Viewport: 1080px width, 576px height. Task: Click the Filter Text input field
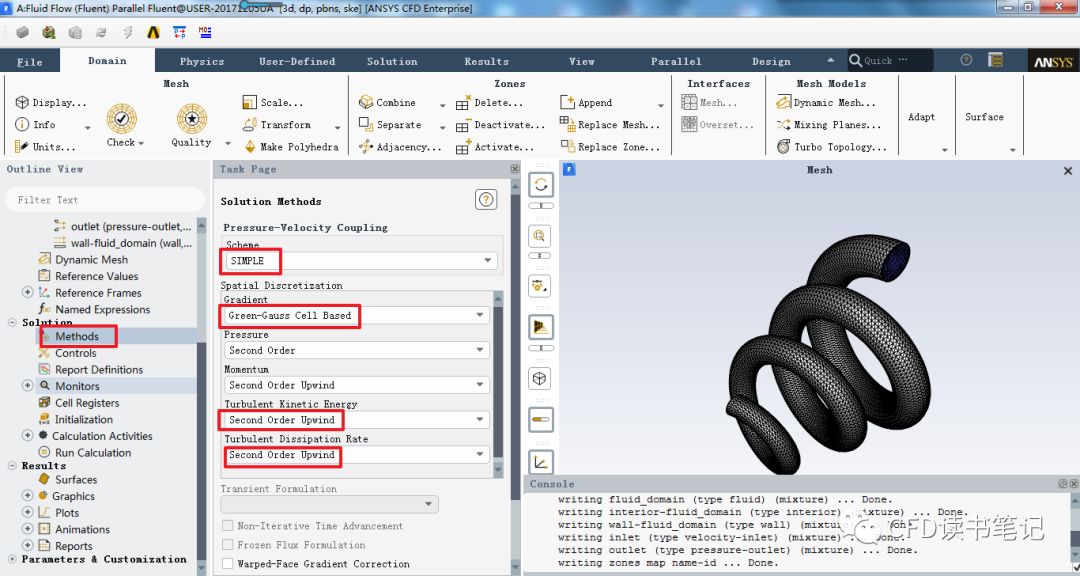click(x=100, y=200)
